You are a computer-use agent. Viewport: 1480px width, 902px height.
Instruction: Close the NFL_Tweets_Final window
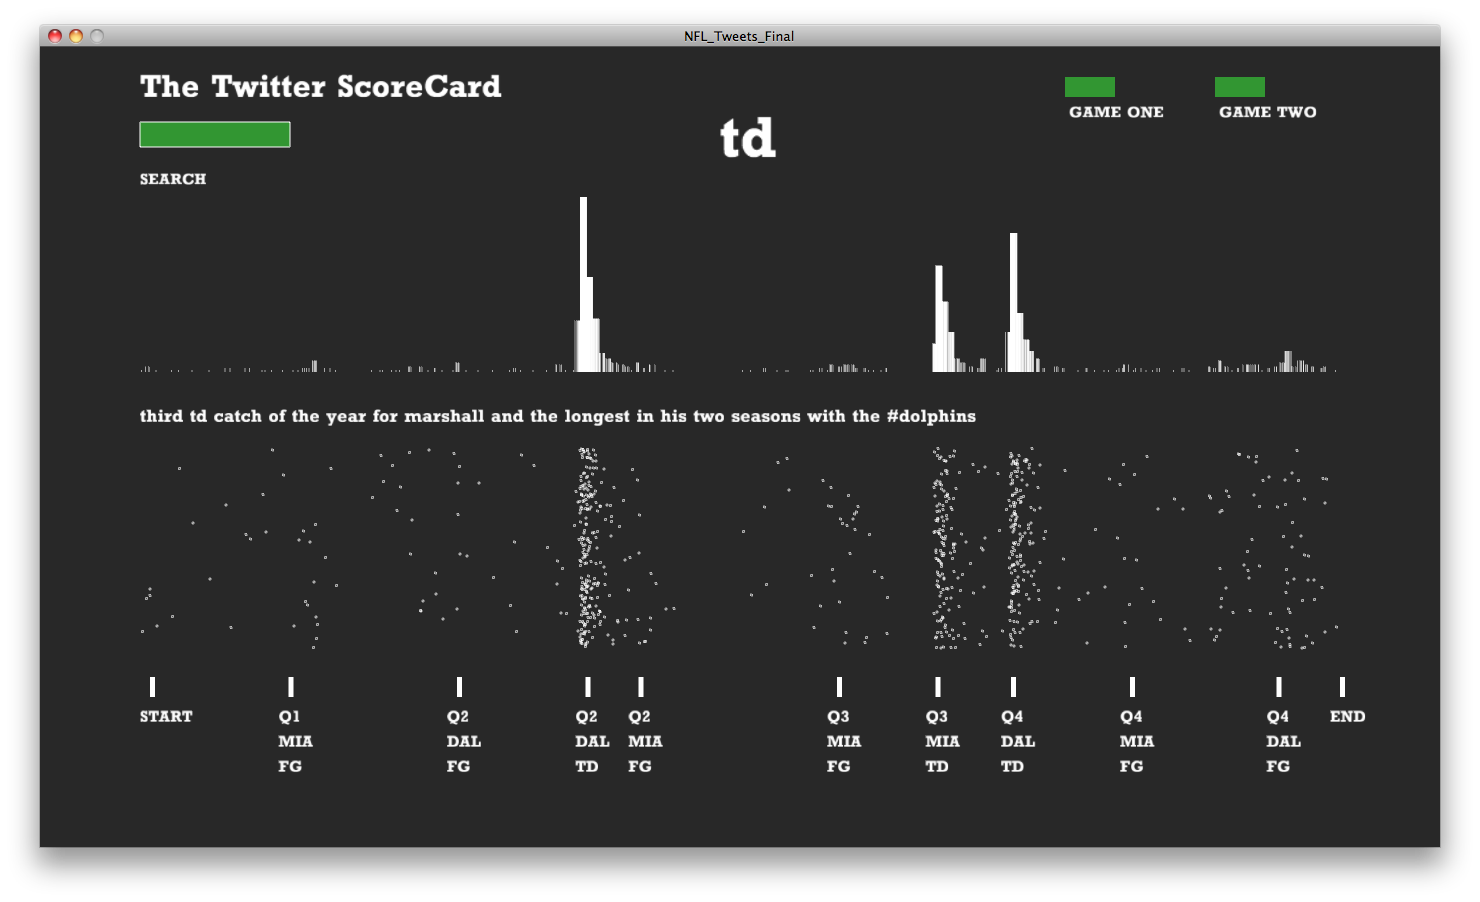[55, 36]
